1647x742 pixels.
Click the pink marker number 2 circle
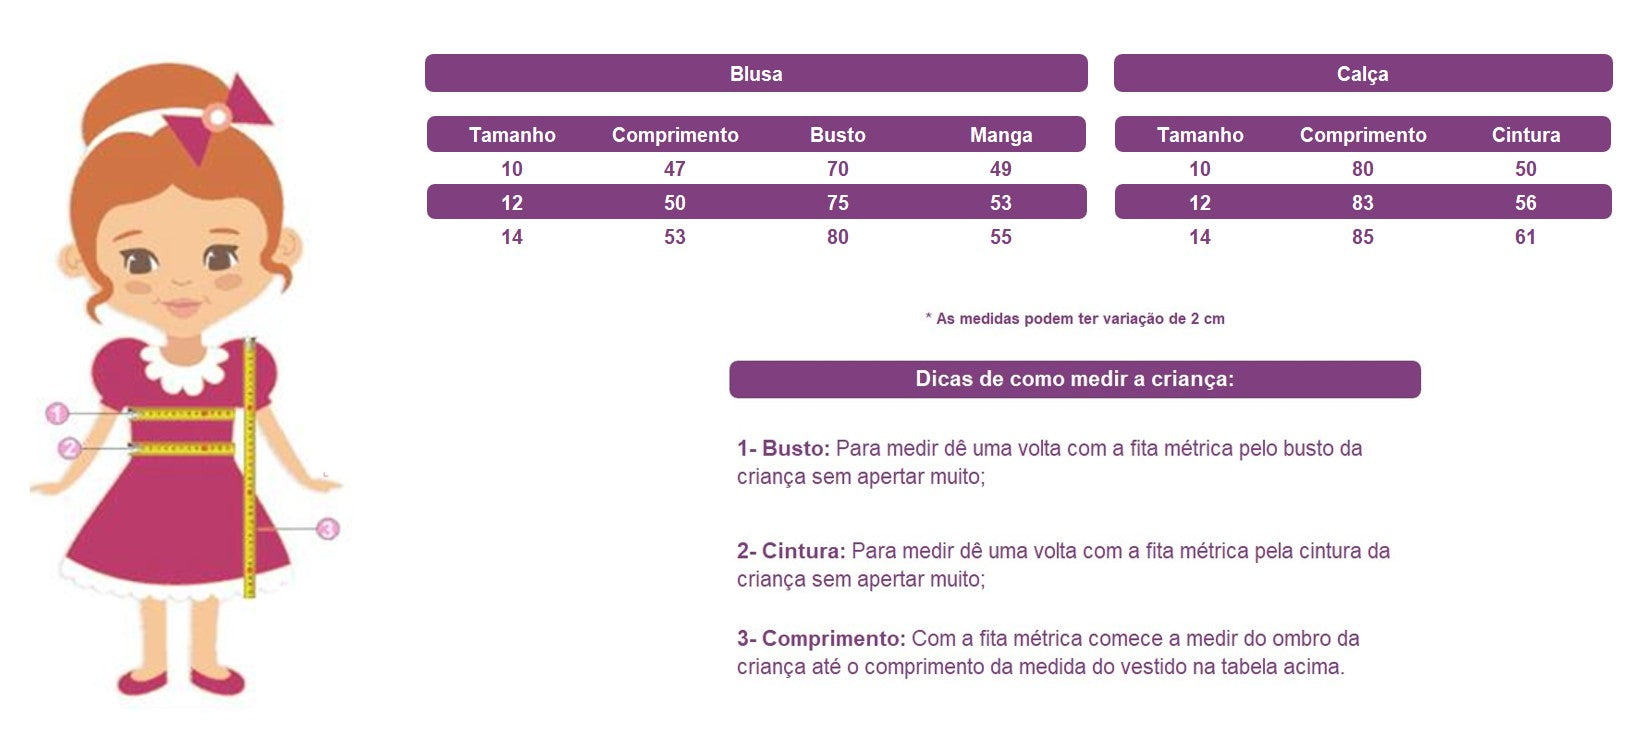pyautogui.click(x=69, y=448)
